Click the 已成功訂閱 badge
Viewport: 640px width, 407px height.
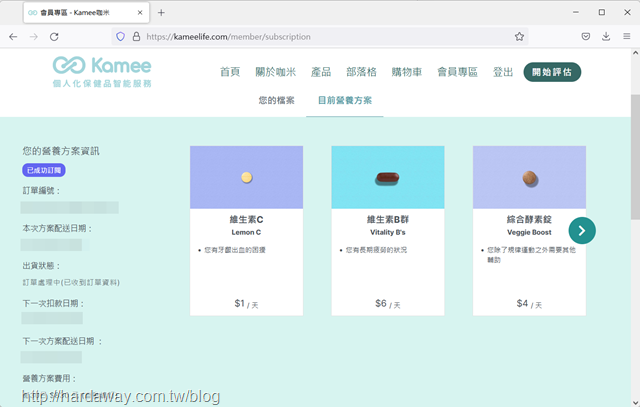[x=44, y=170]
